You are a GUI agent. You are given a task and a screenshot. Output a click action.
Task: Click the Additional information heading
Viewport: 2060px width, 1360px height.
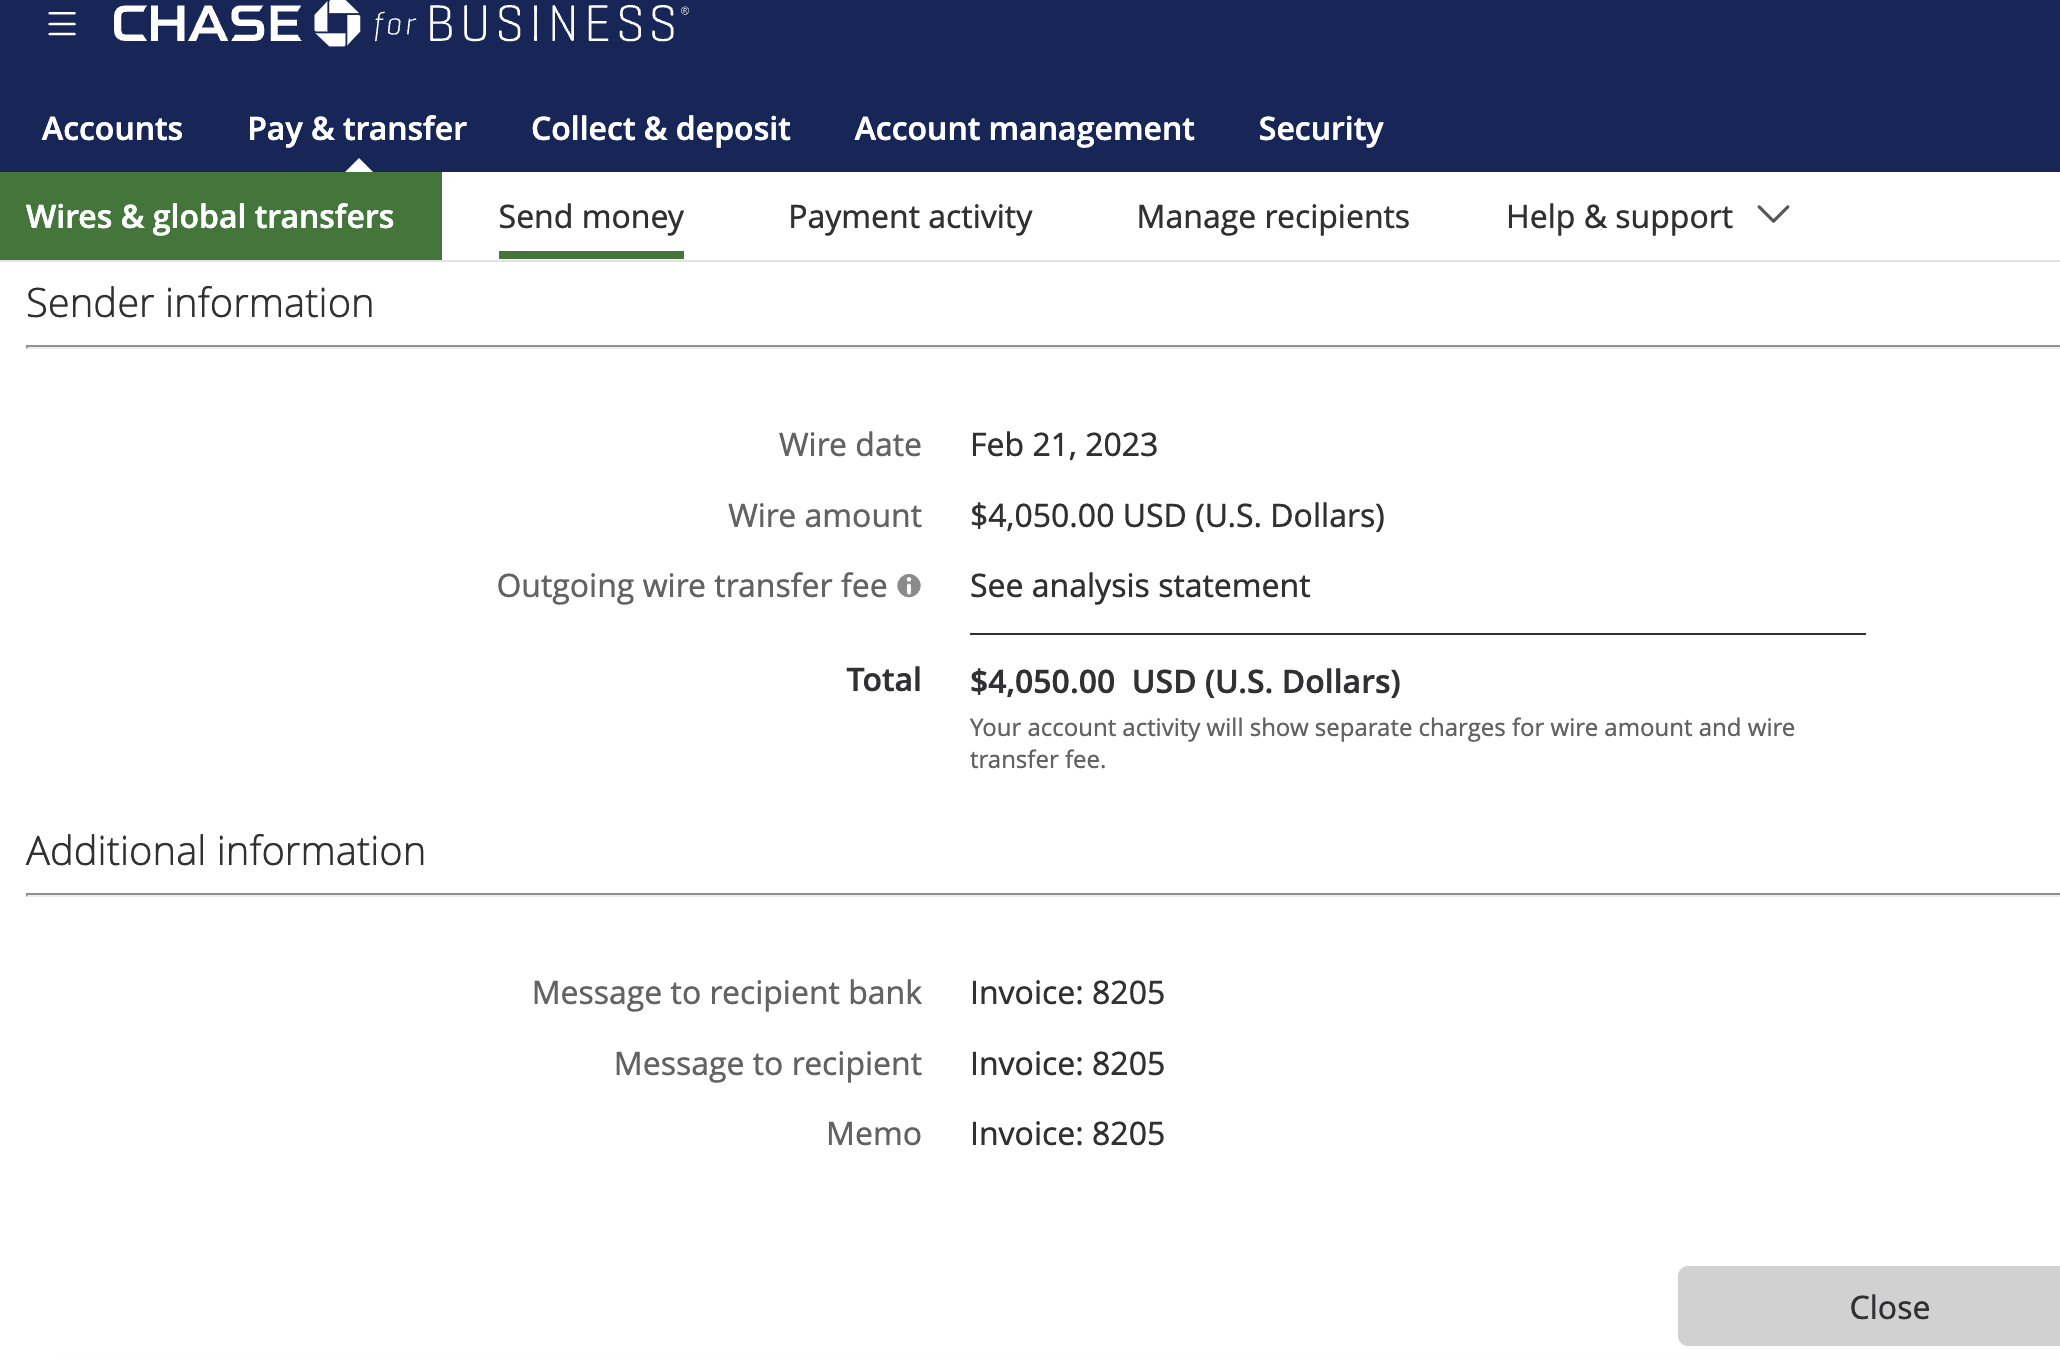pos(226,851)
